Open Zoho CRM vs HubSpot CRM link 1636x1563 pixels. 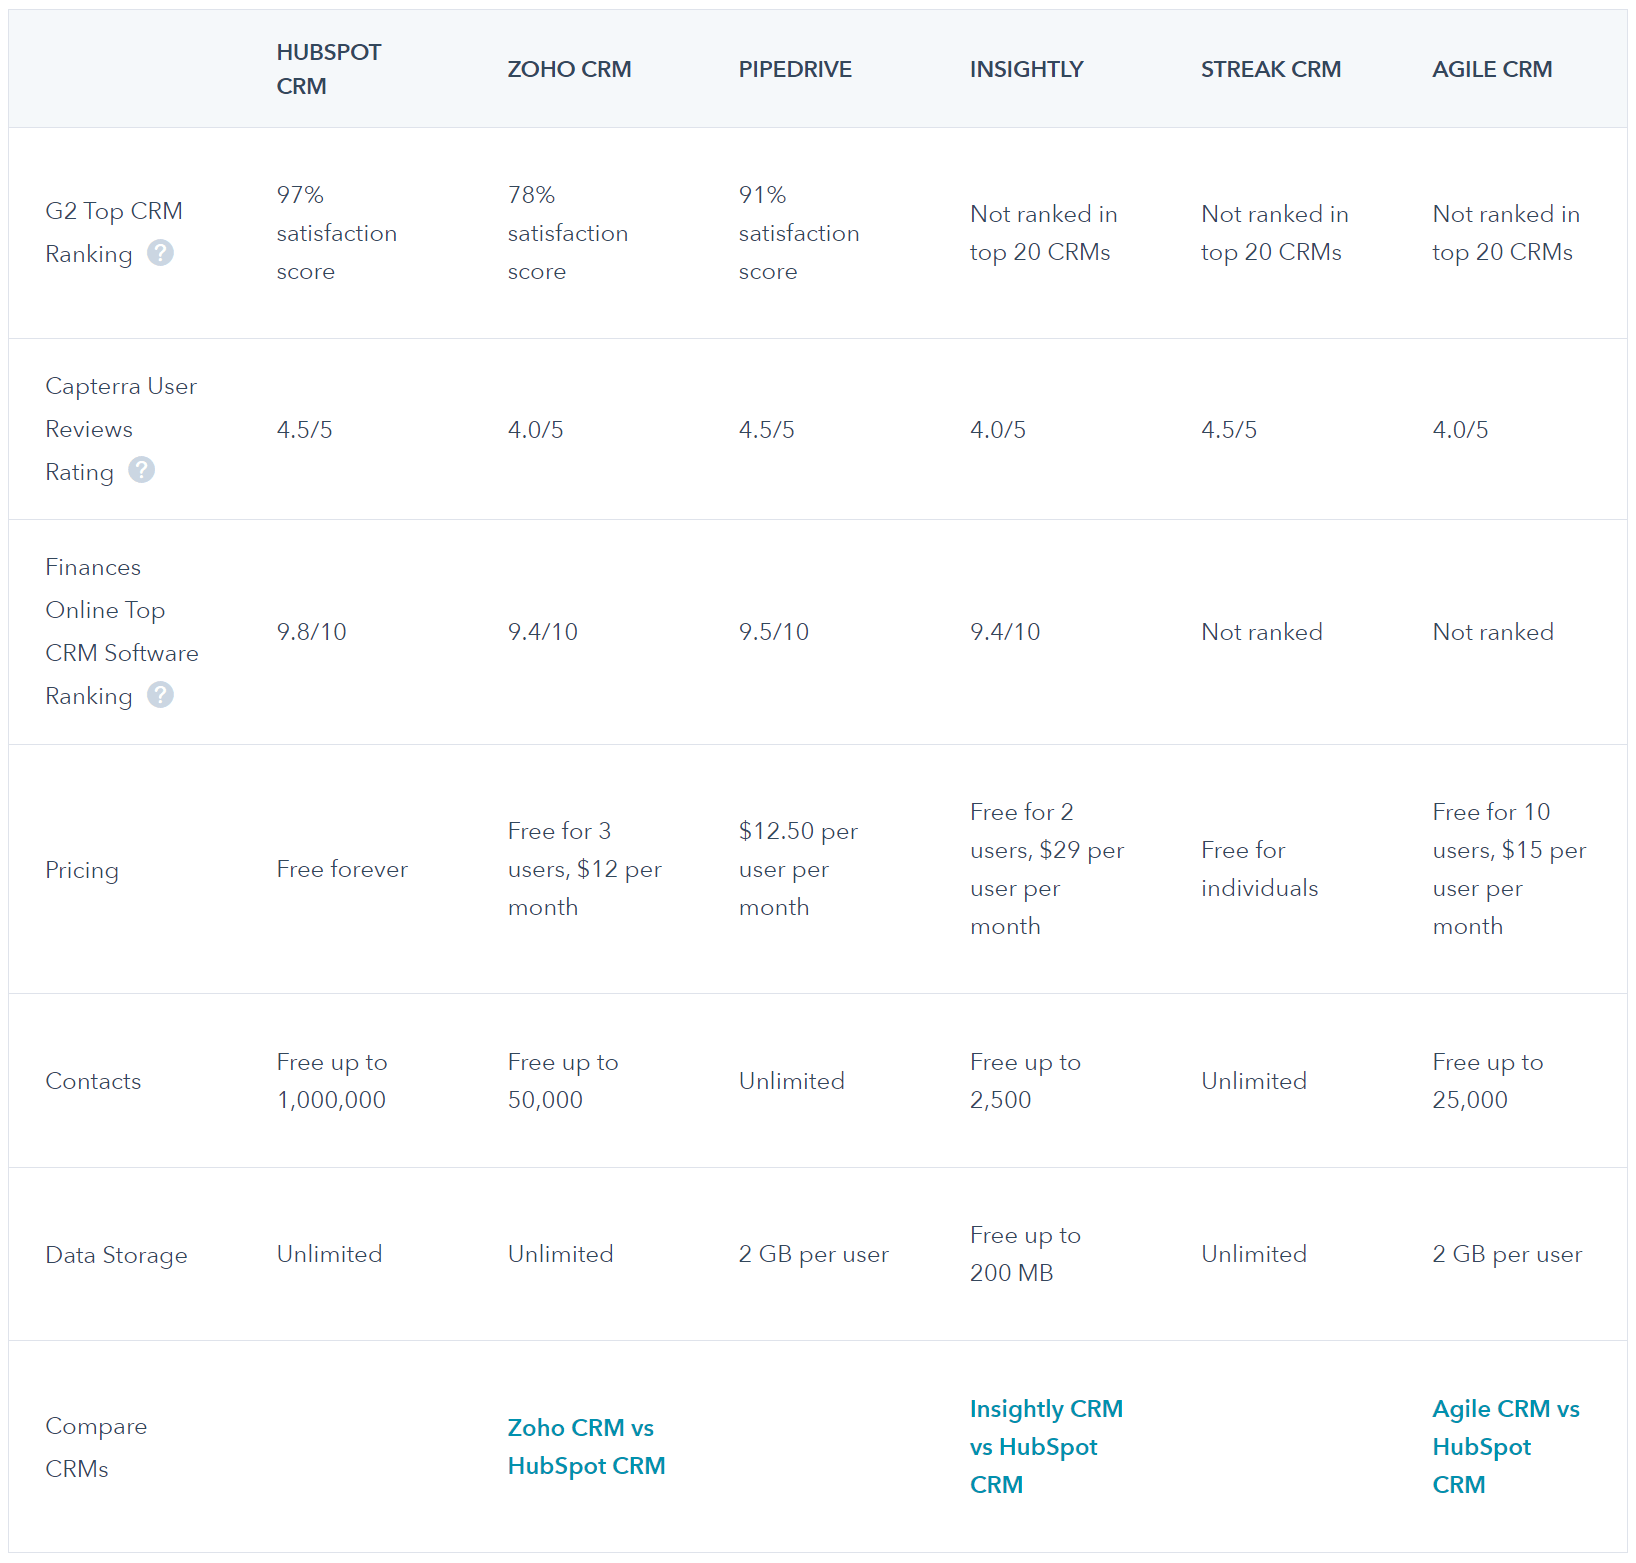point(586,1446)
